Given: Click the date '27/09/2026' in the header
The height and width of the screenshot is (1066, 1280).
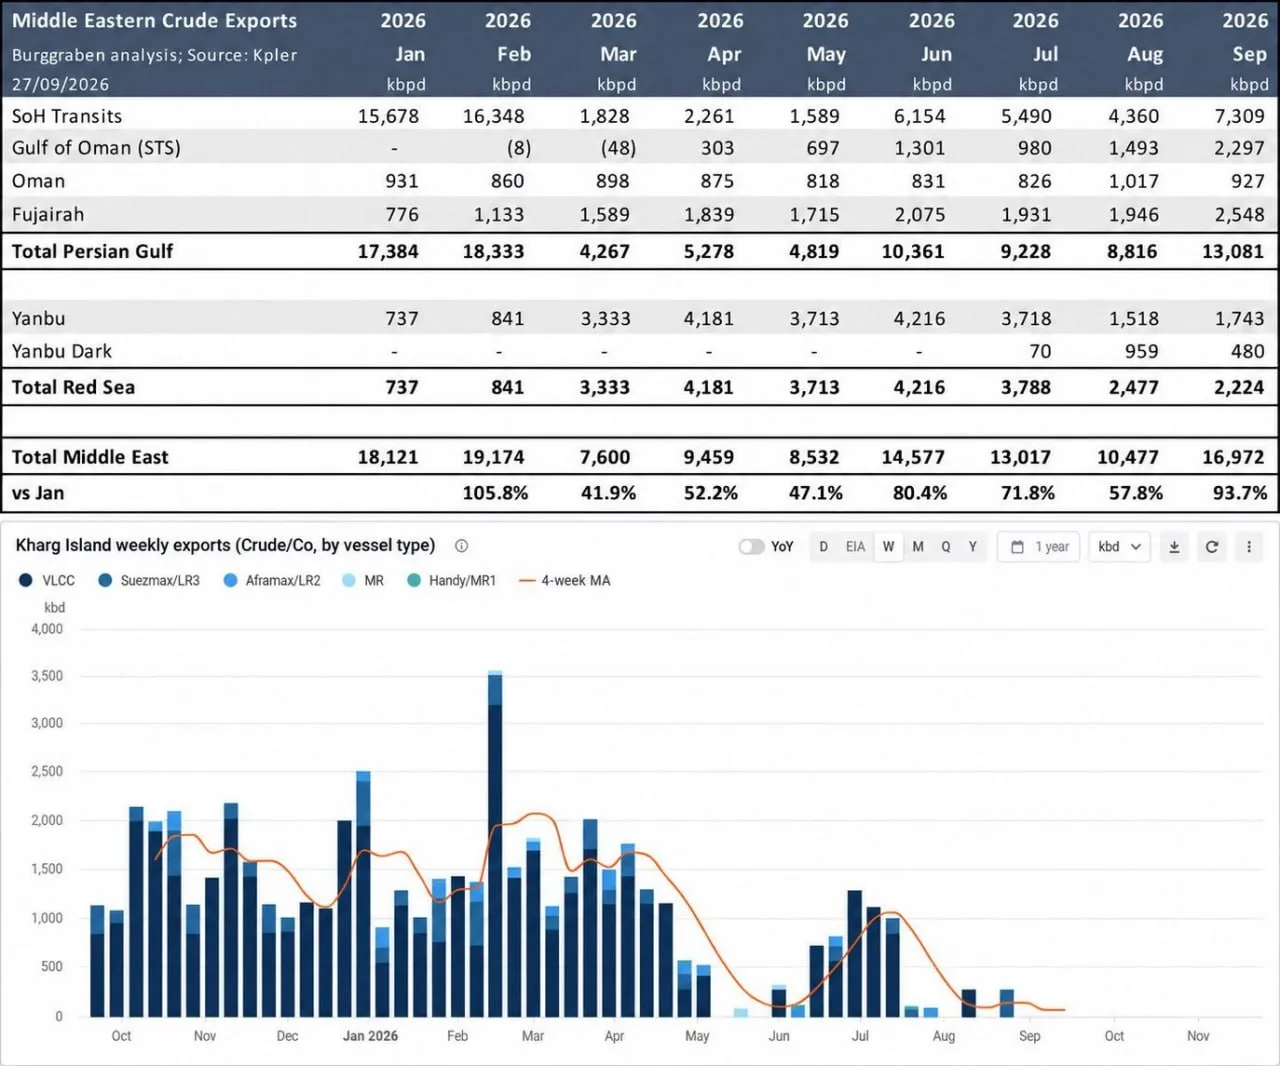Looking at the screenshot, I should (x=60, y=85).
